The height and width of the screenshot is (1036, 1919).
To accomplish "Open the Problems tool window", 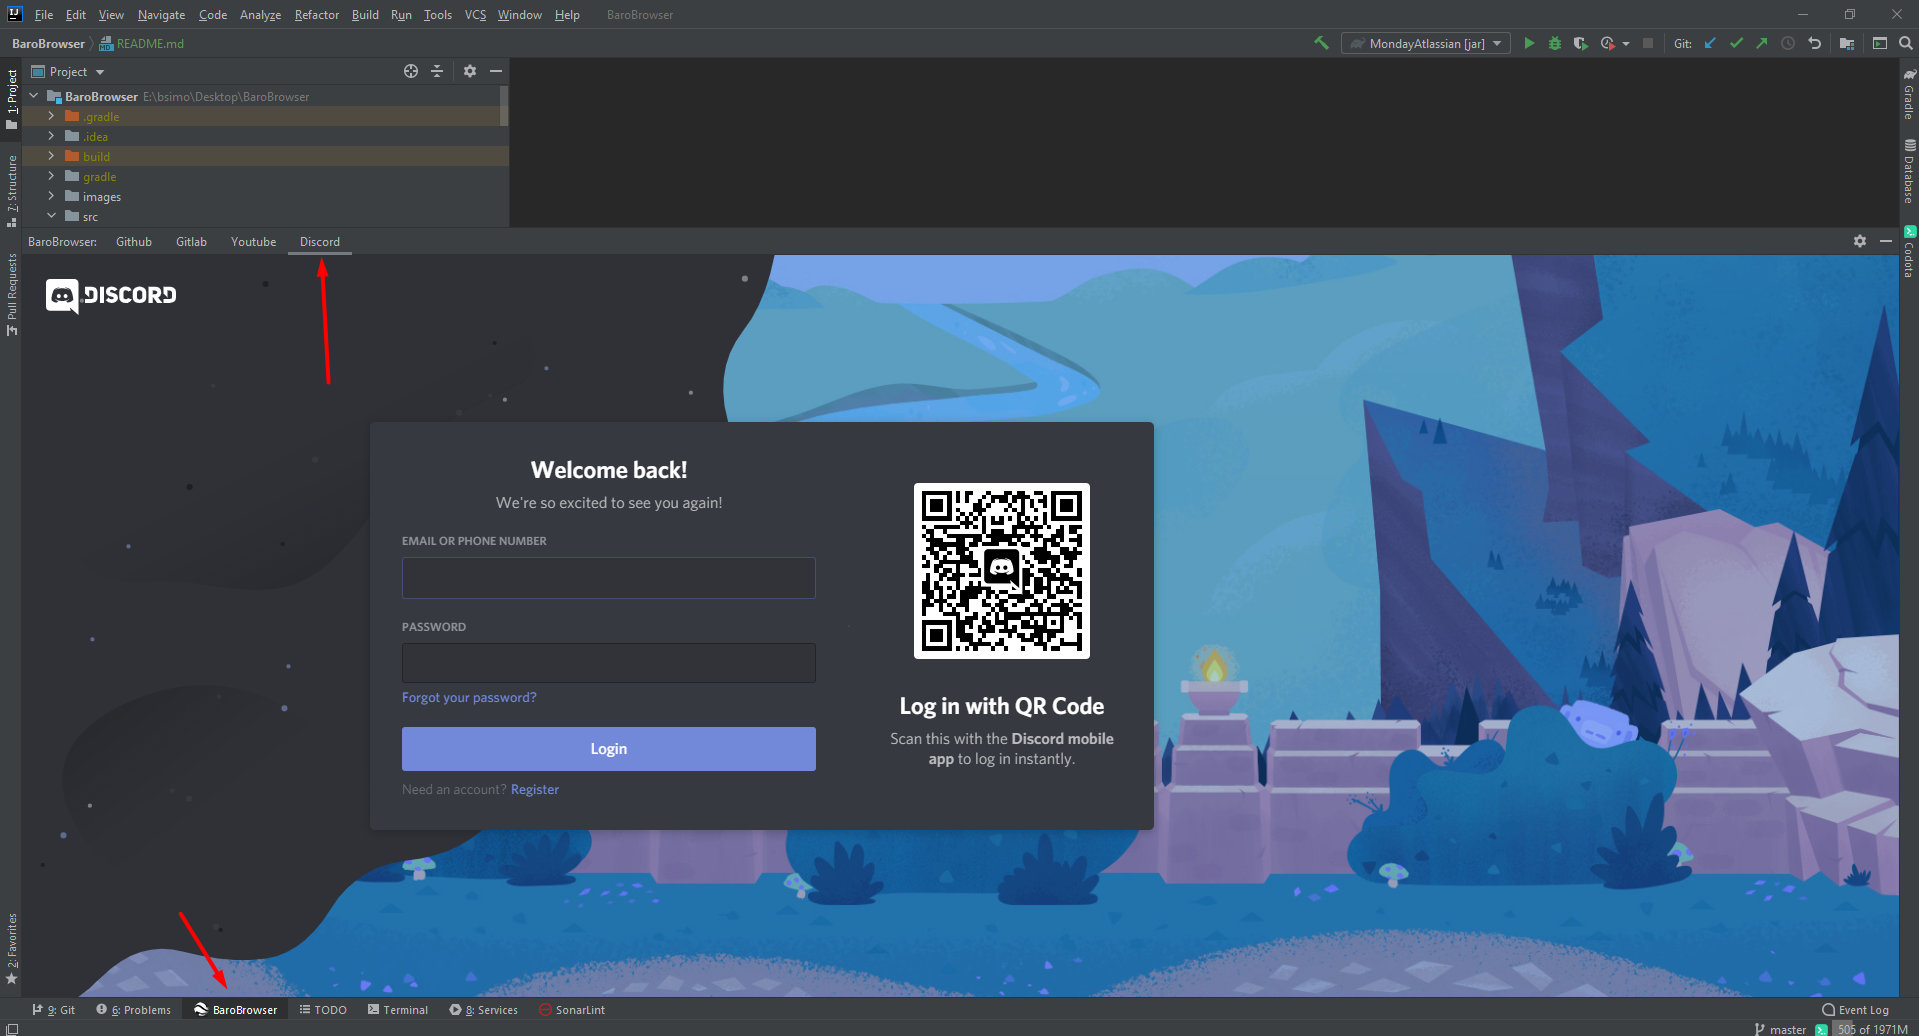I will point(134,1010).
